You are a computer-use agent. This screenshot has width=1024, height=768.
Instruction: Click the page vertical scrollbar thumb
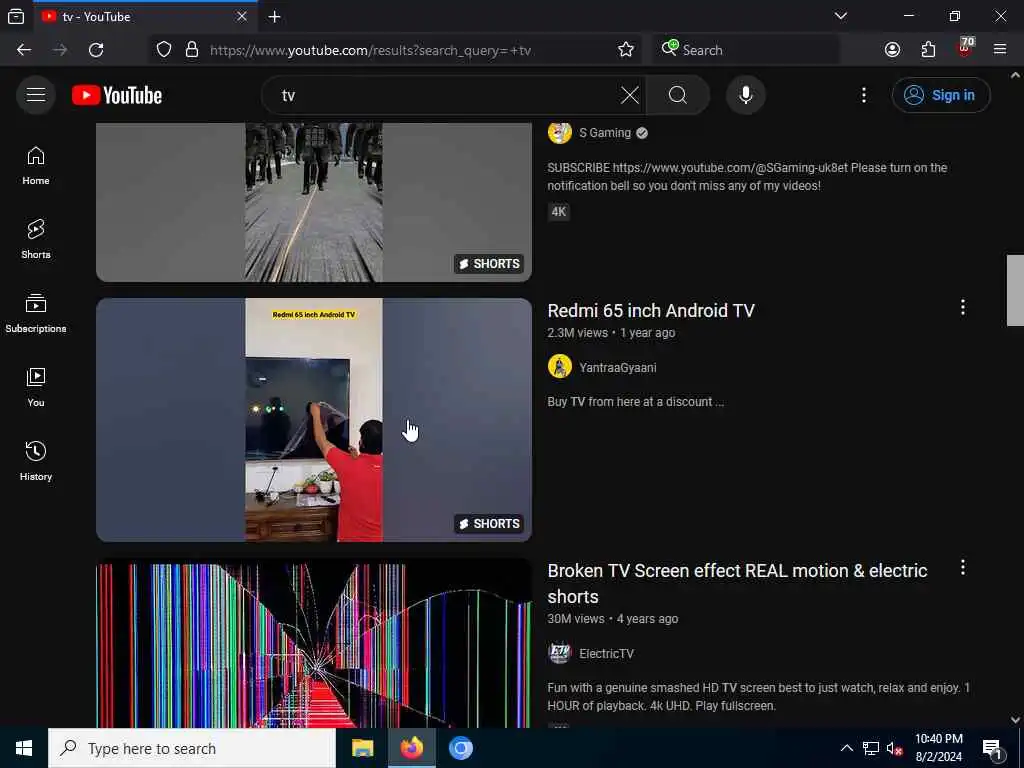(1015, 290)
